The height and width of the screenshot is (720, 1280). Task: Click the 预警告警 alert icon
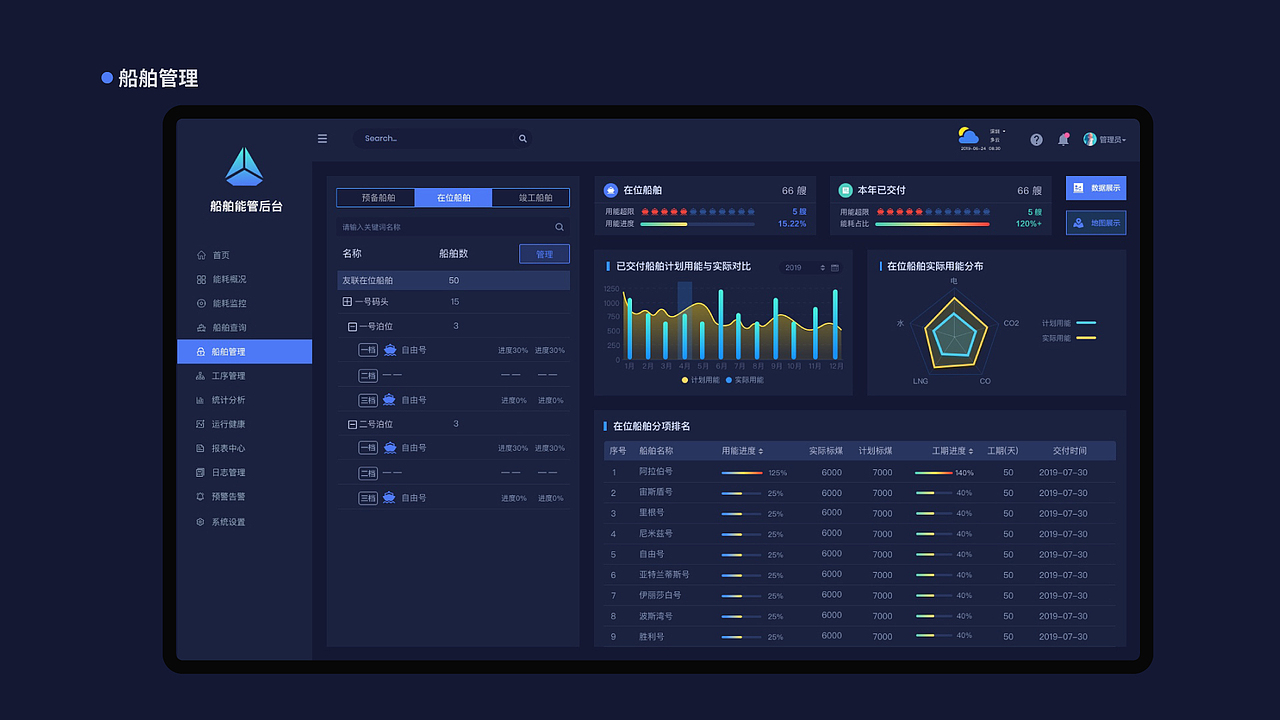[x=201, y=496]
